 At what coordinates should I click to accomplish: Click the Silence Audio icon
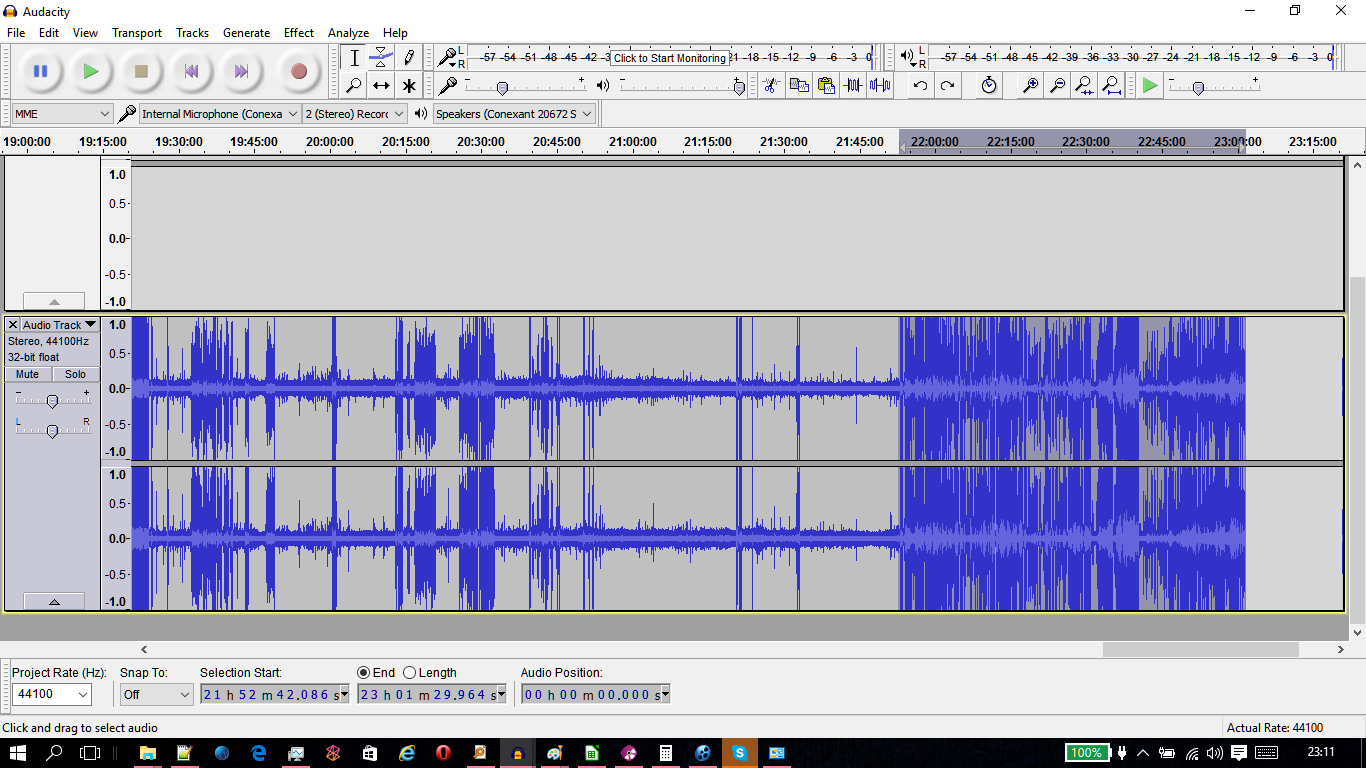[x=880, y=86]
